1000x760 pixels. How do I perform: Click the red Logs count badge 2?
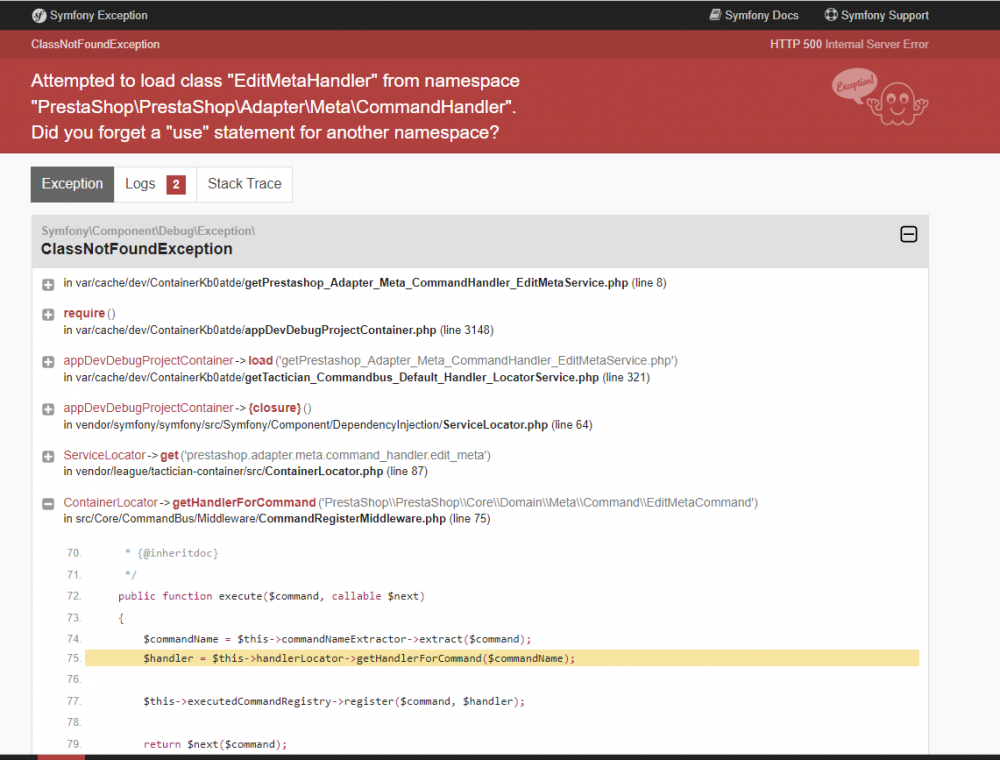click(x=176, y=184)
